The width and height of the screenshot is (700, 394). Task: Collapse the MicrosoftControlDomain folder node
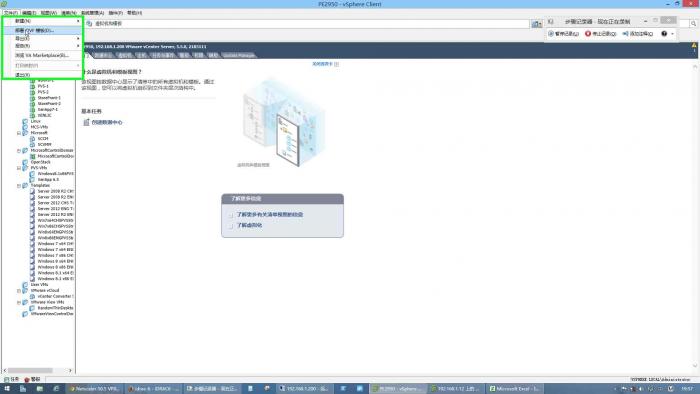(19, 151)
